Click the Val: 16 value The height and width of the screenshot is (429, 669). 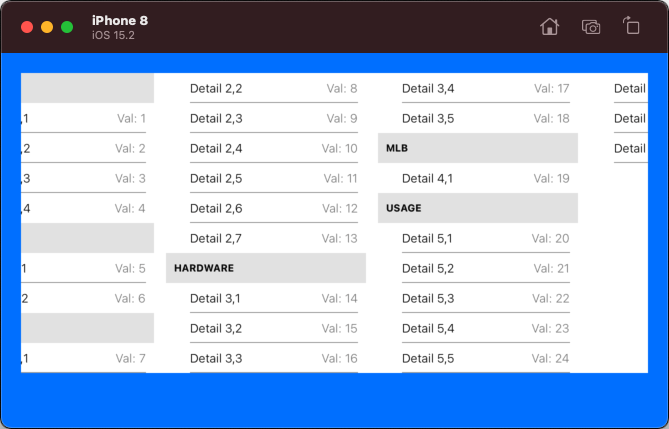point(340,358)
